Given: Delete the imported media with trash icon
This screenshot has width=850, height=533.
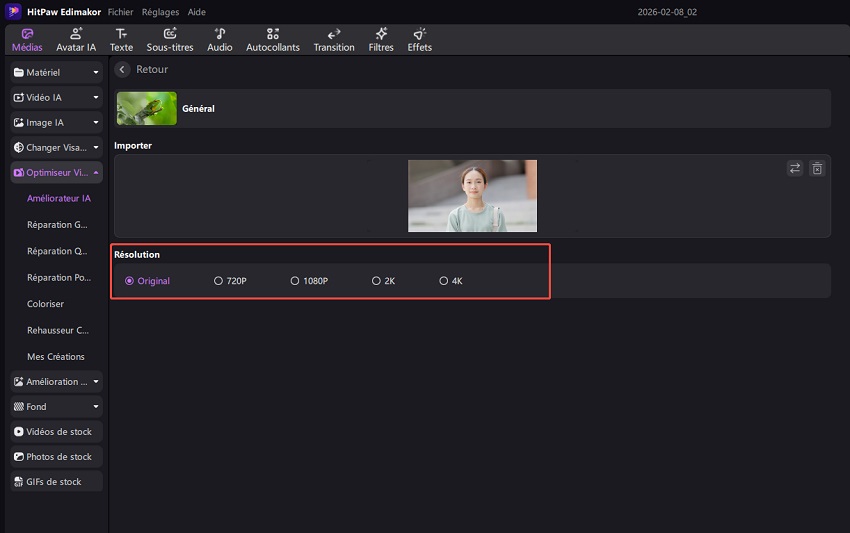Looking at the screenshot, I should (x=817, y=169).
